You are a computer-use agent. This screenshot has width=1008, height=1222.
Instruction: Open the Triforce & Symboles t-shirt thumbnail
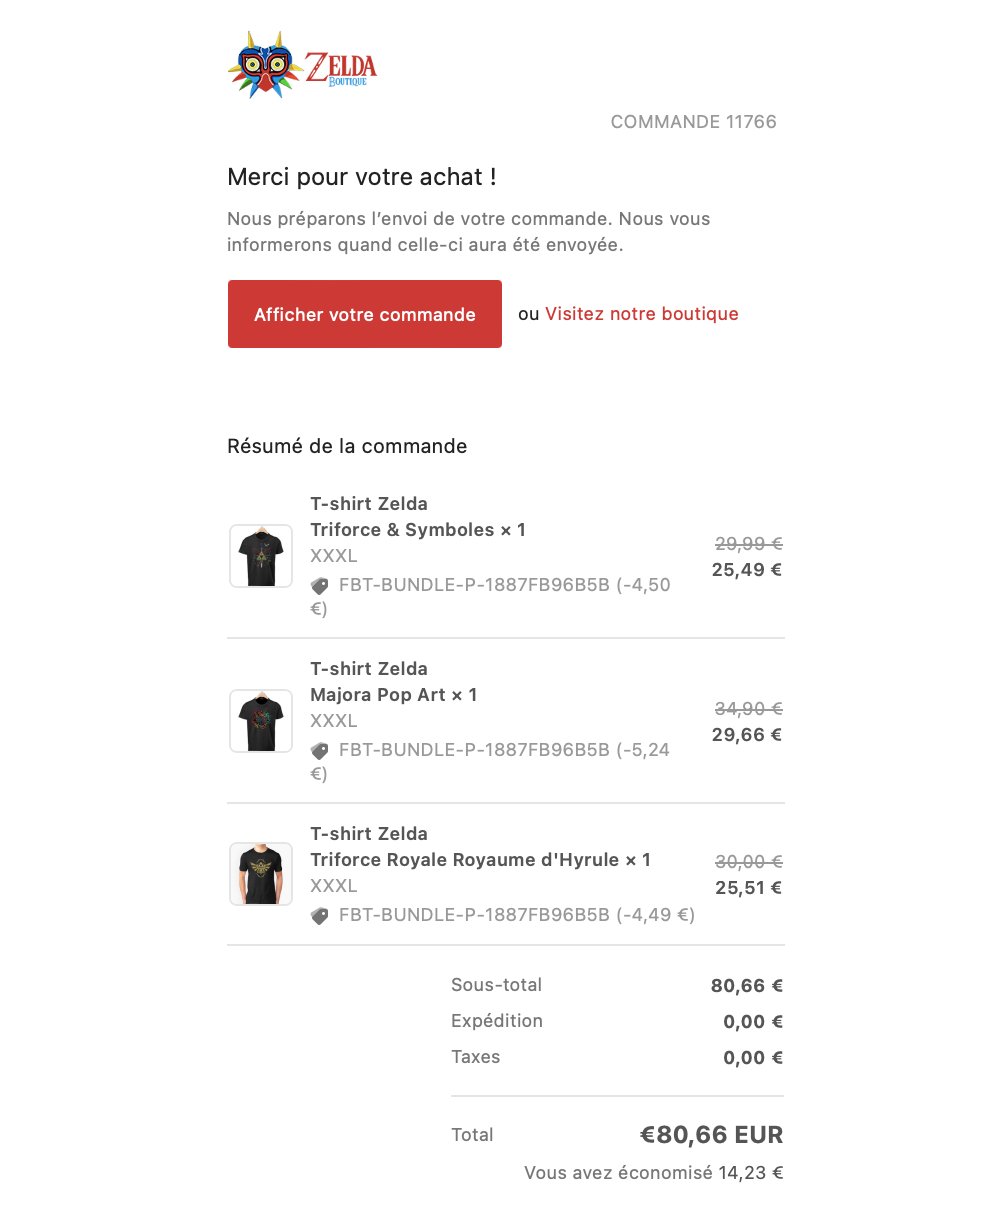pos(261,556)
